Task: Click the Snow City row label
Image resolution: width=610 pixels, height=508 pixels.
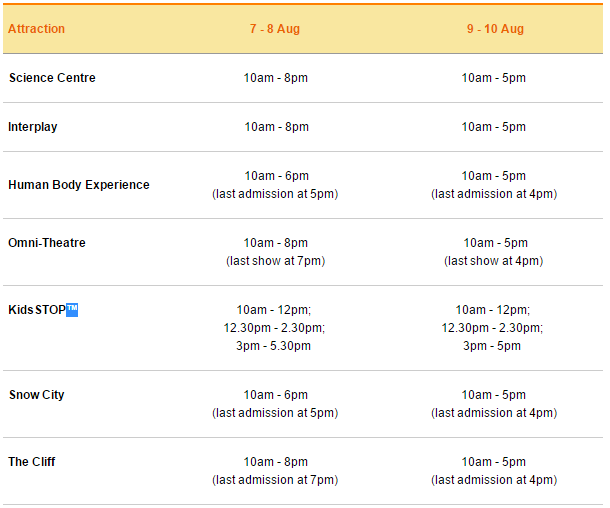Action: 37,395
